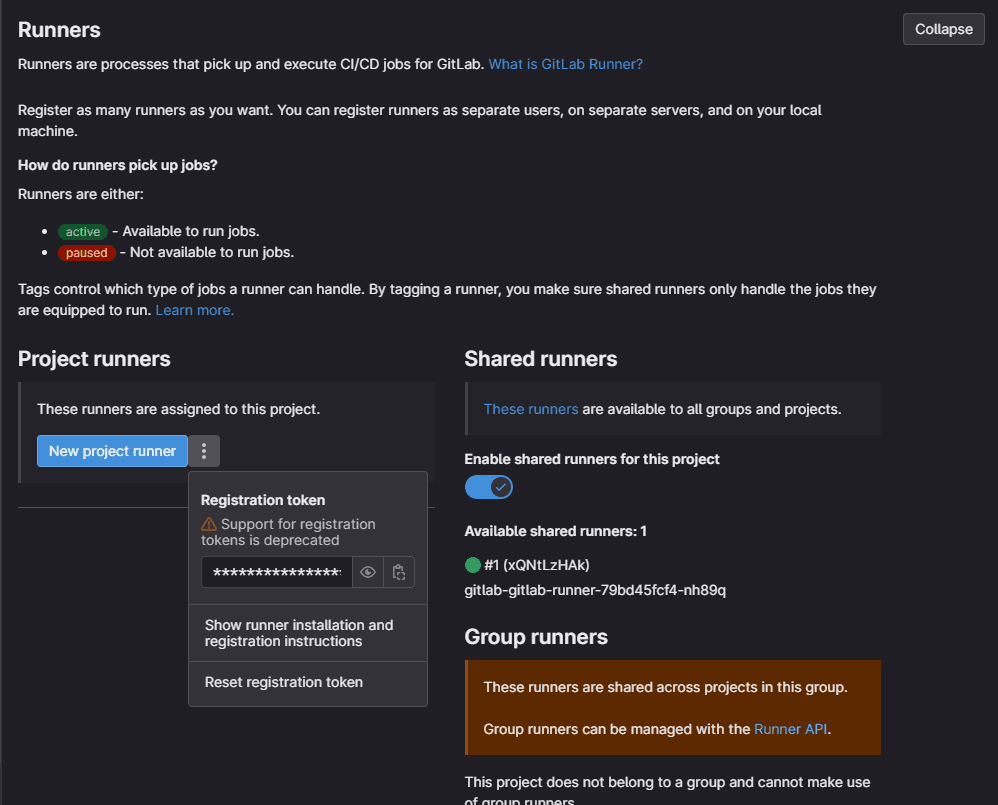
Task: Open the What is GitLab Runner link
Action: (x=565, y=64)
